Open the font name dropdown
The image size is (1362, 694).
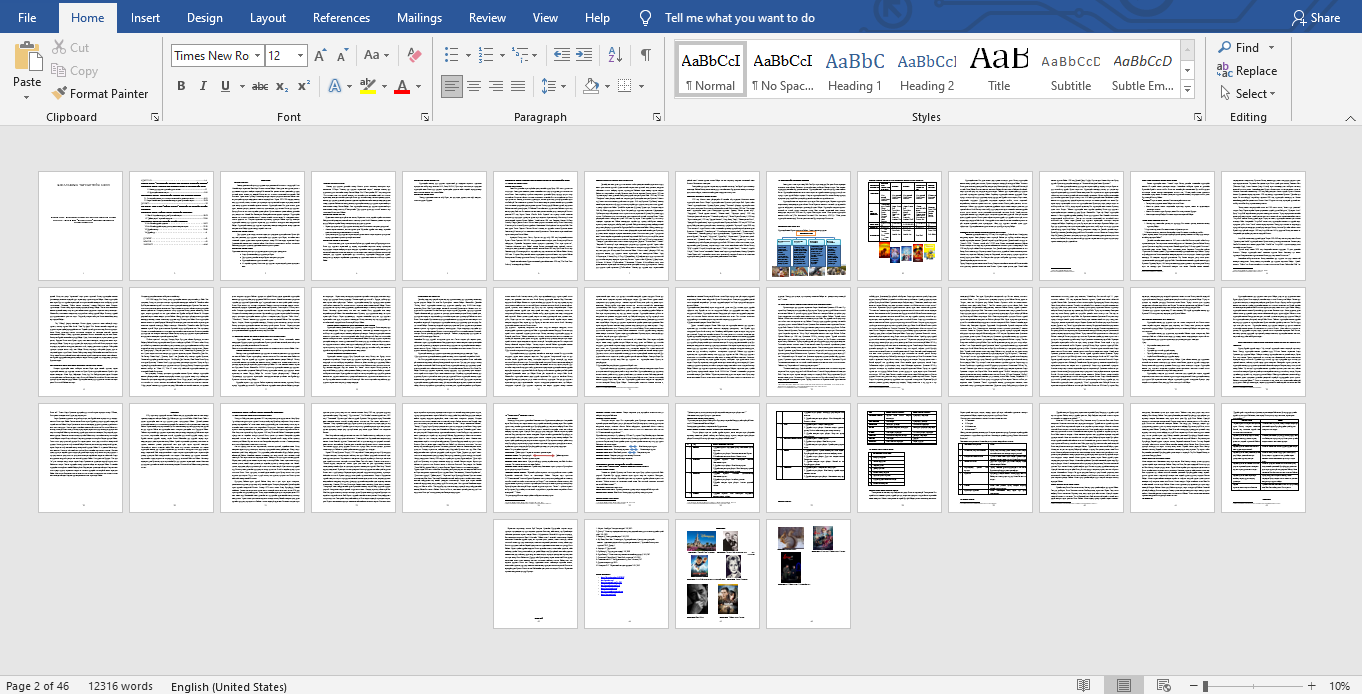pyautogui.click(x=257, y=56)
